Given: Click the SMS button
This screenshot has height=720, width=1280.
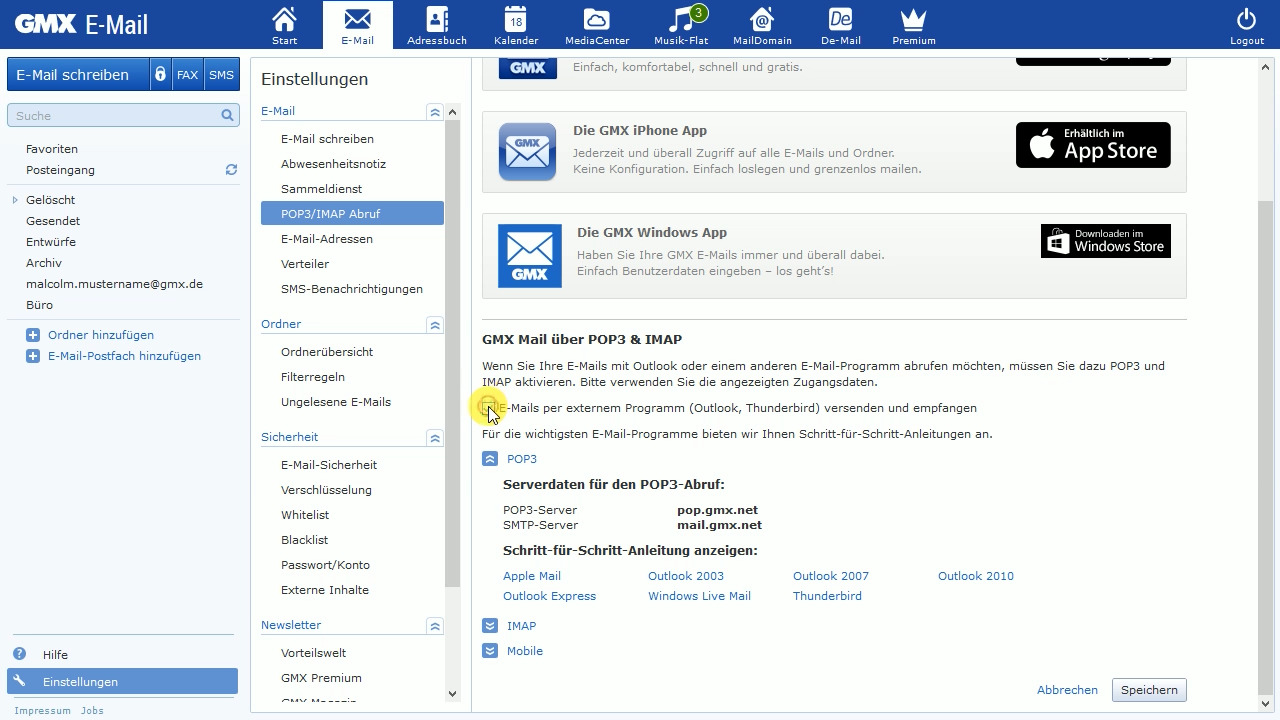Looking at the screenshot, I should click(222, 75).
